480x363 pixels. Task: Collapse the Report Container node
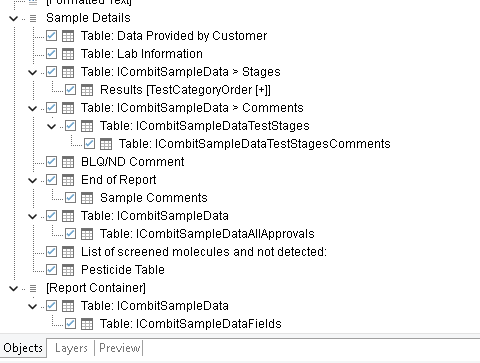tap(13, 288)
